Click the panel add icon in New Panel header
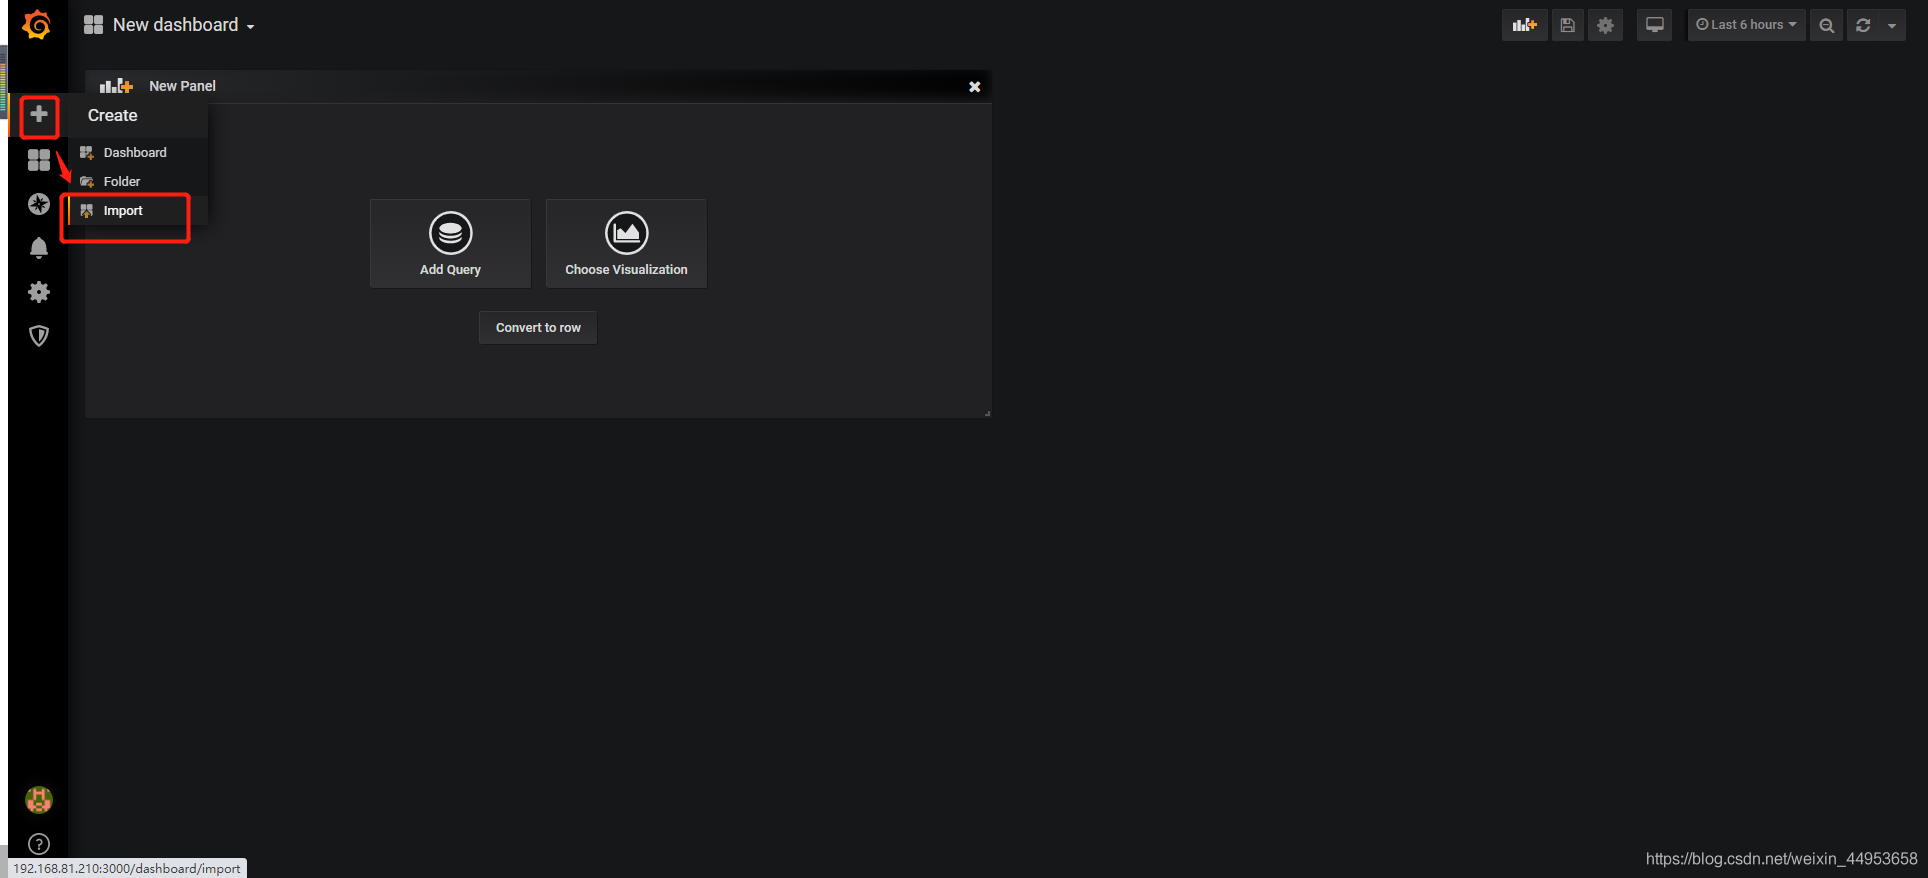The width and height of the screenshot is (1928, 878). (x=116, y=86)
